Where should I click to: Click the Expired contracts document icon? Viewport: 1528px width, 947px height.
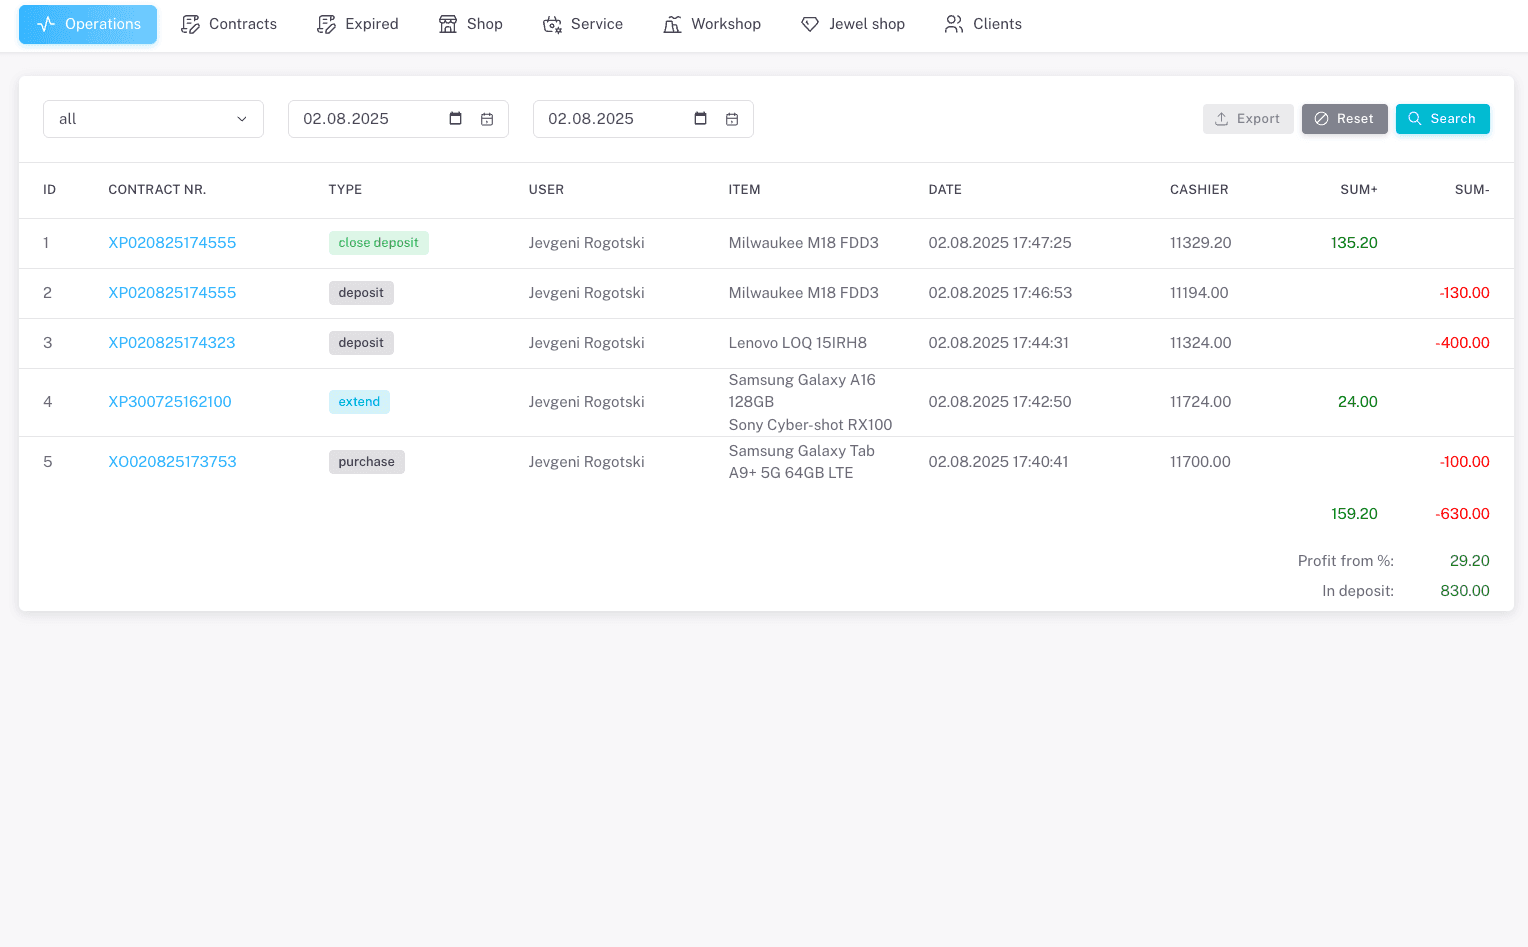[x=326, y=23]
